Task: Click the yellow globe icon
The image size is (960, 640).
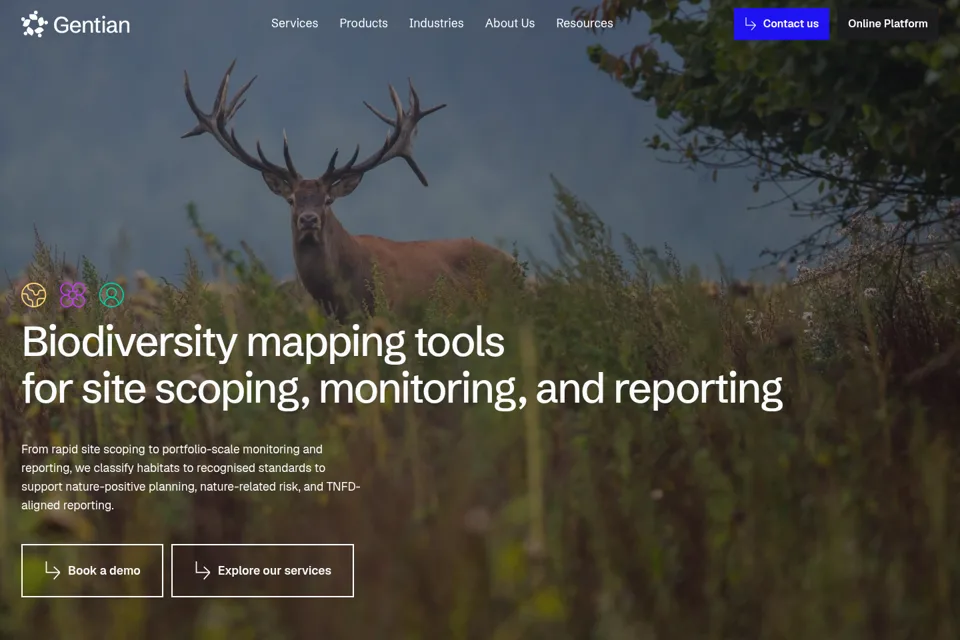Action: tap(34, 295)
